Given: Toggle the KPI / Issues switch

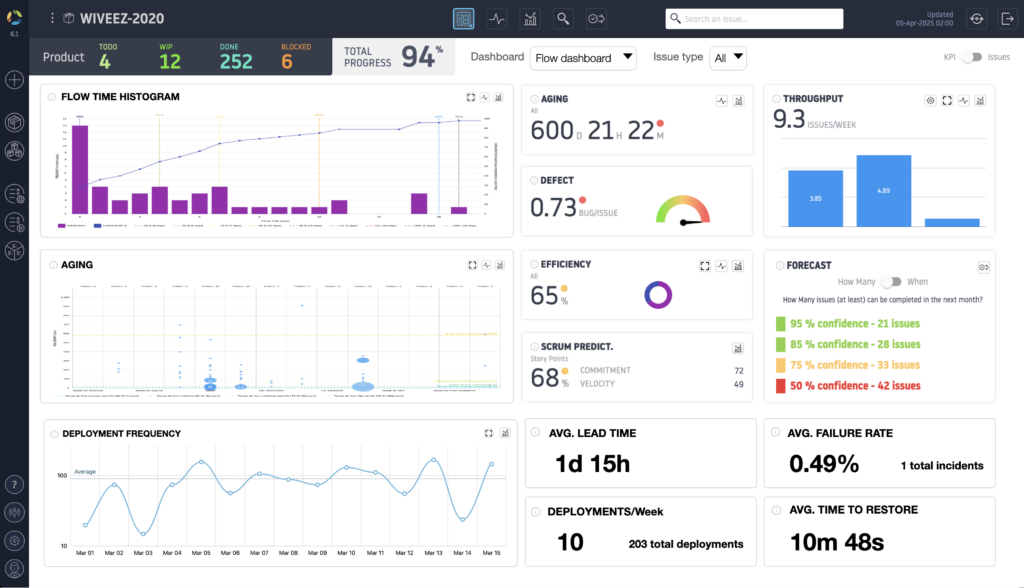Looking at the screenshot, I should point(970,58).
